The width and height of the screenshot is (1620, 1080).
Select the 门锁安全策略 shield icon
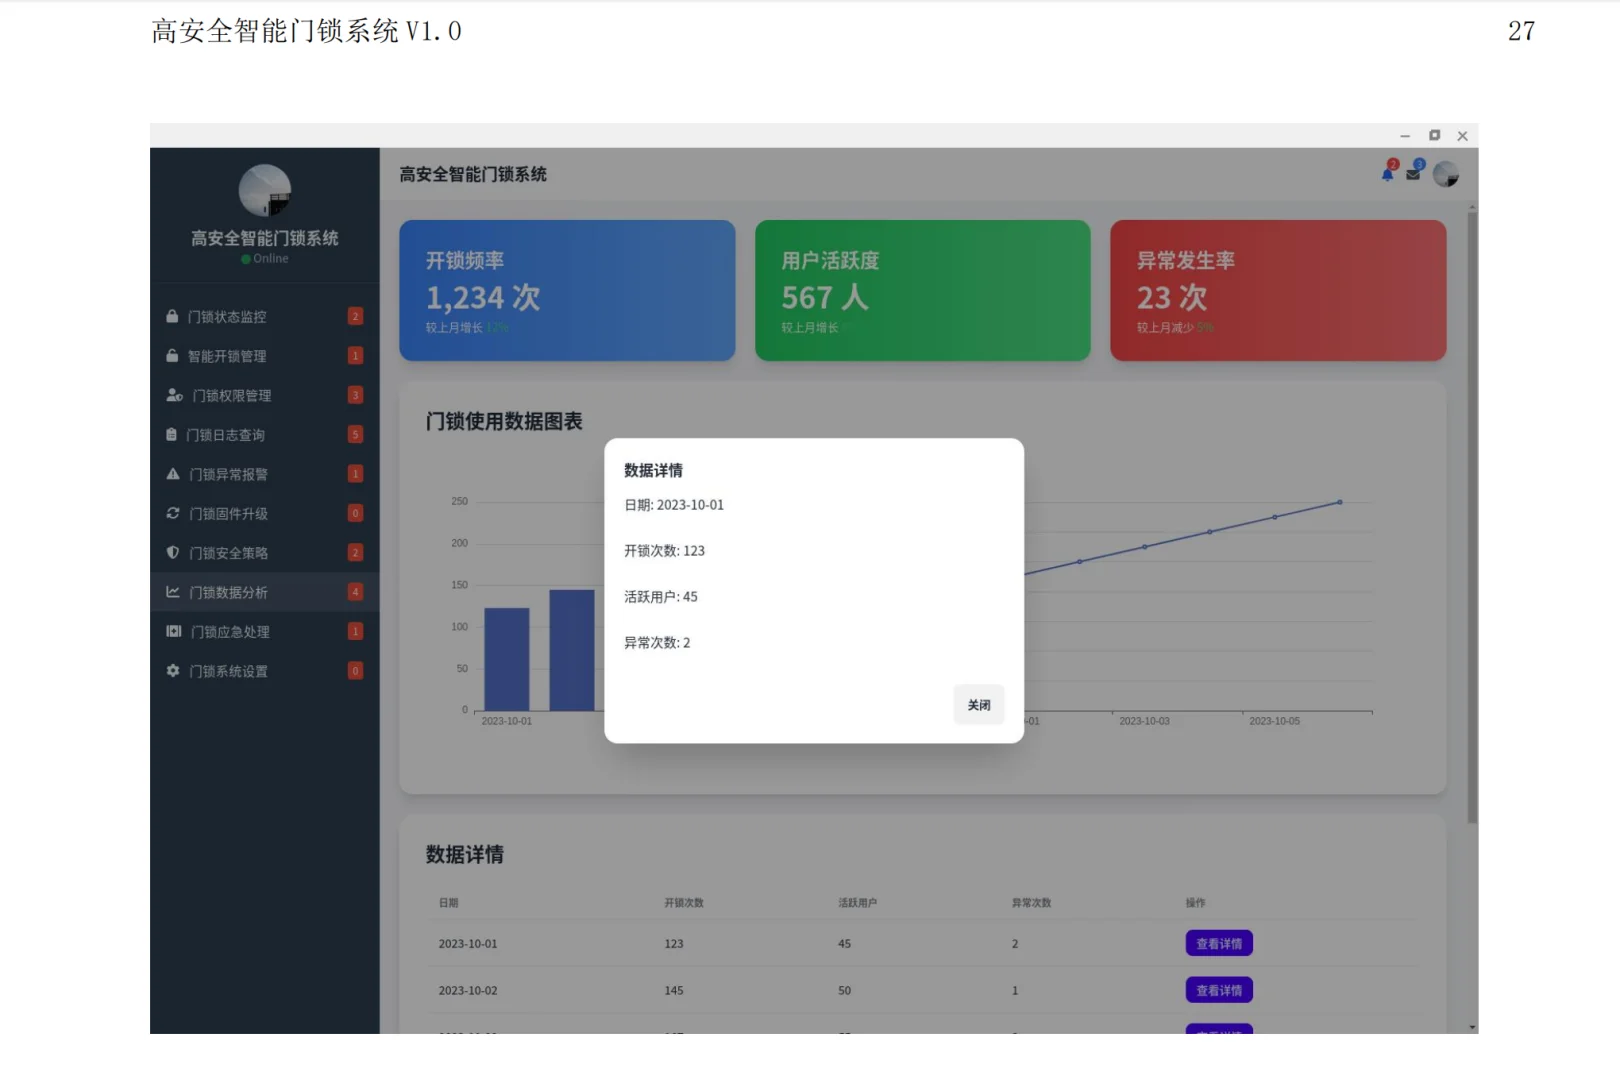[172, 552]
